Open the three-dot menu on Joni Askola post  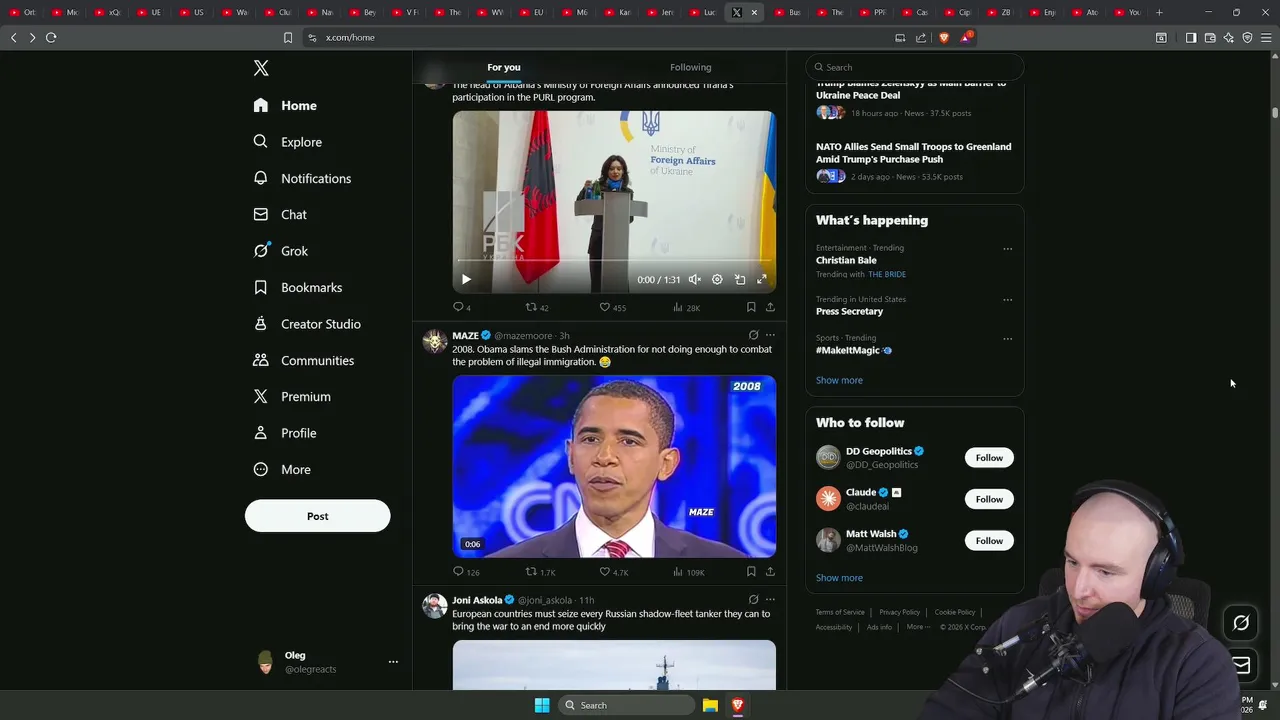[770, 600]
